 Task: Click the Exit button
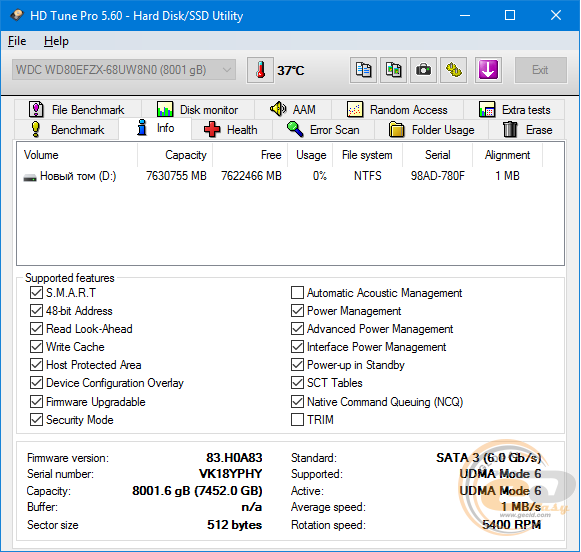(541, 70)
